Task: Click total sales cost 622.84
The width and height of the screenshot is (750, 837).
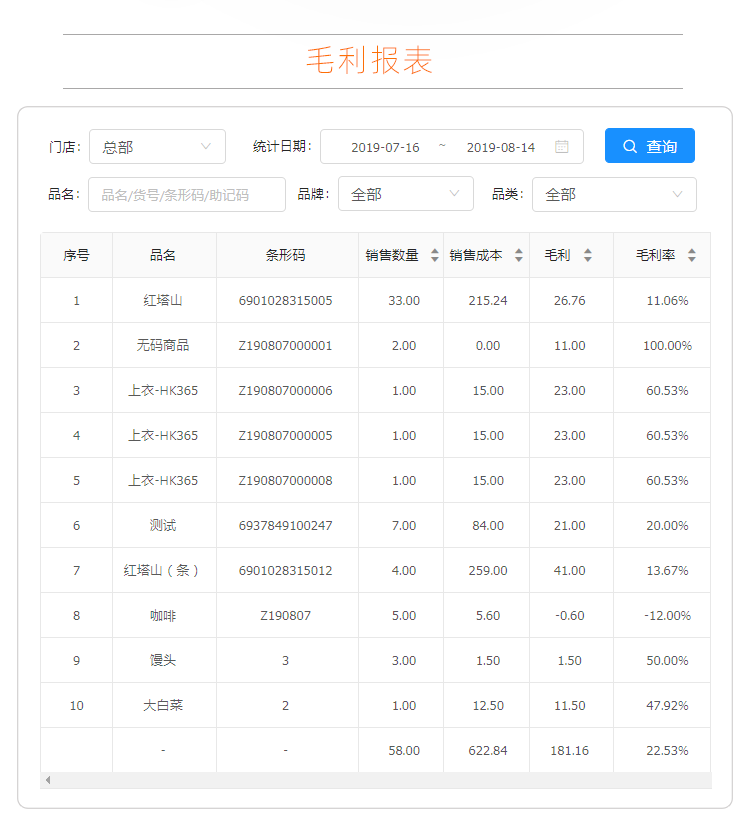Action: point(488,751)
